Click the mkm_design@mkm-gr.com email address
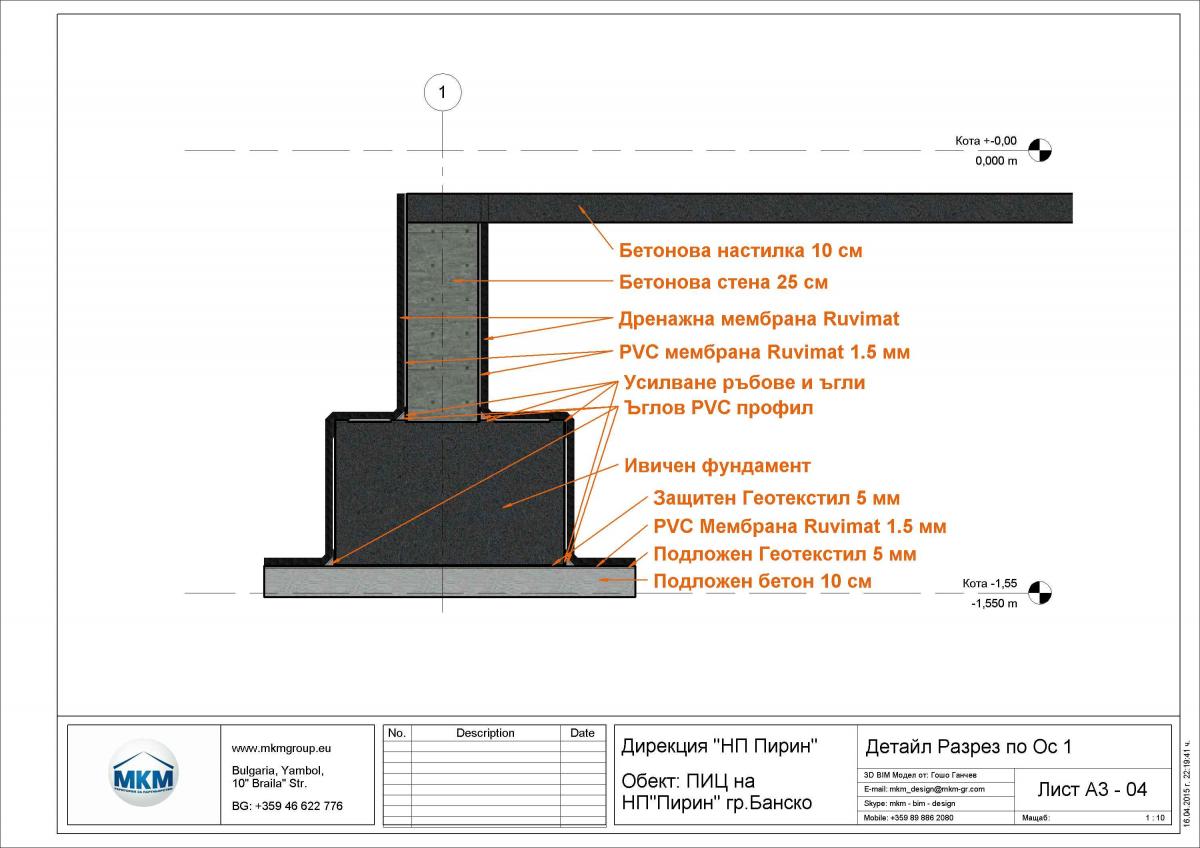 click(x=937, y=789)
